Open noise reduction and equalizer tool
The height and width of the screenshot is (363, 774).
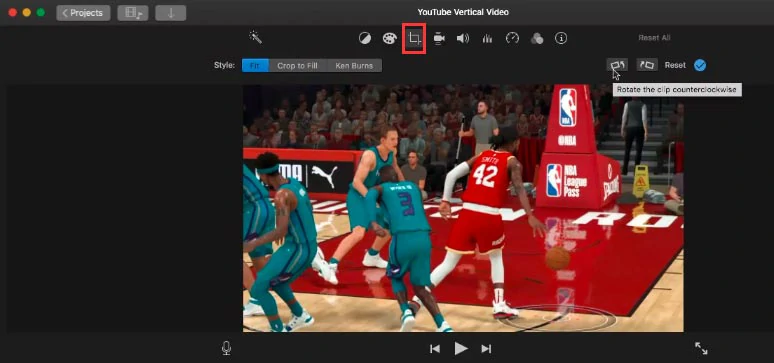[487, 38]
